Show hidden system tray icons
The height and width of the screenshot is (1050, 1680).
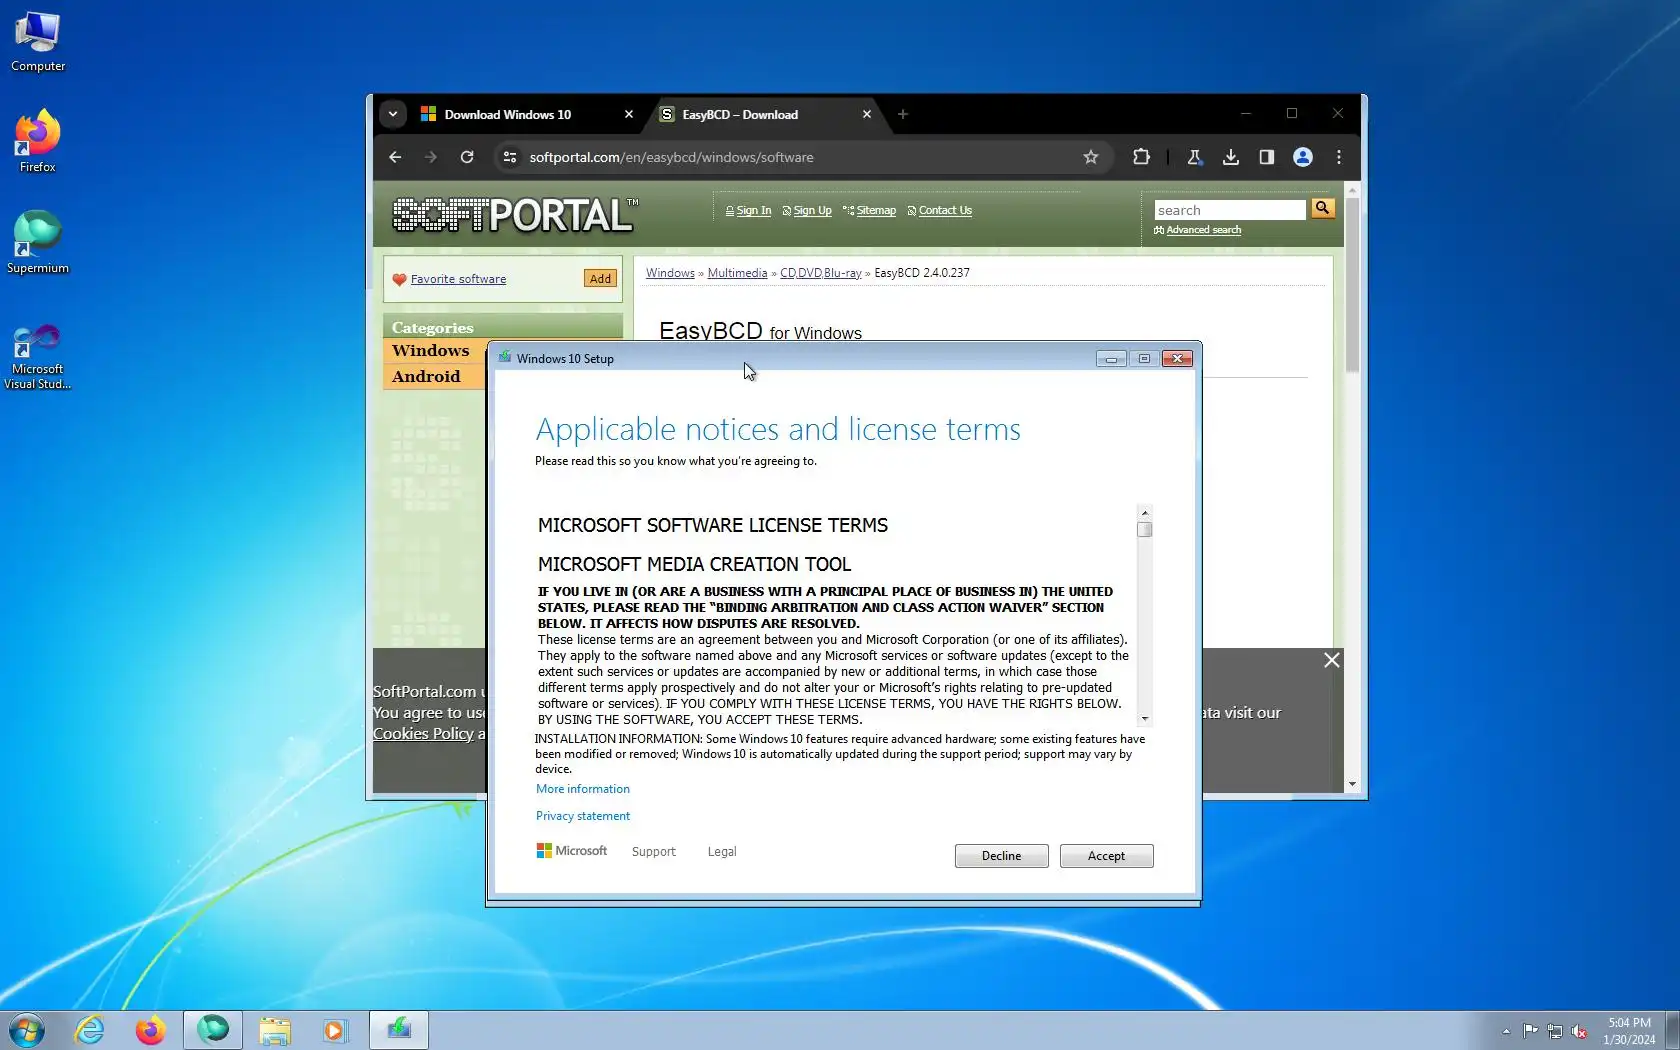click(1506, 1031)
